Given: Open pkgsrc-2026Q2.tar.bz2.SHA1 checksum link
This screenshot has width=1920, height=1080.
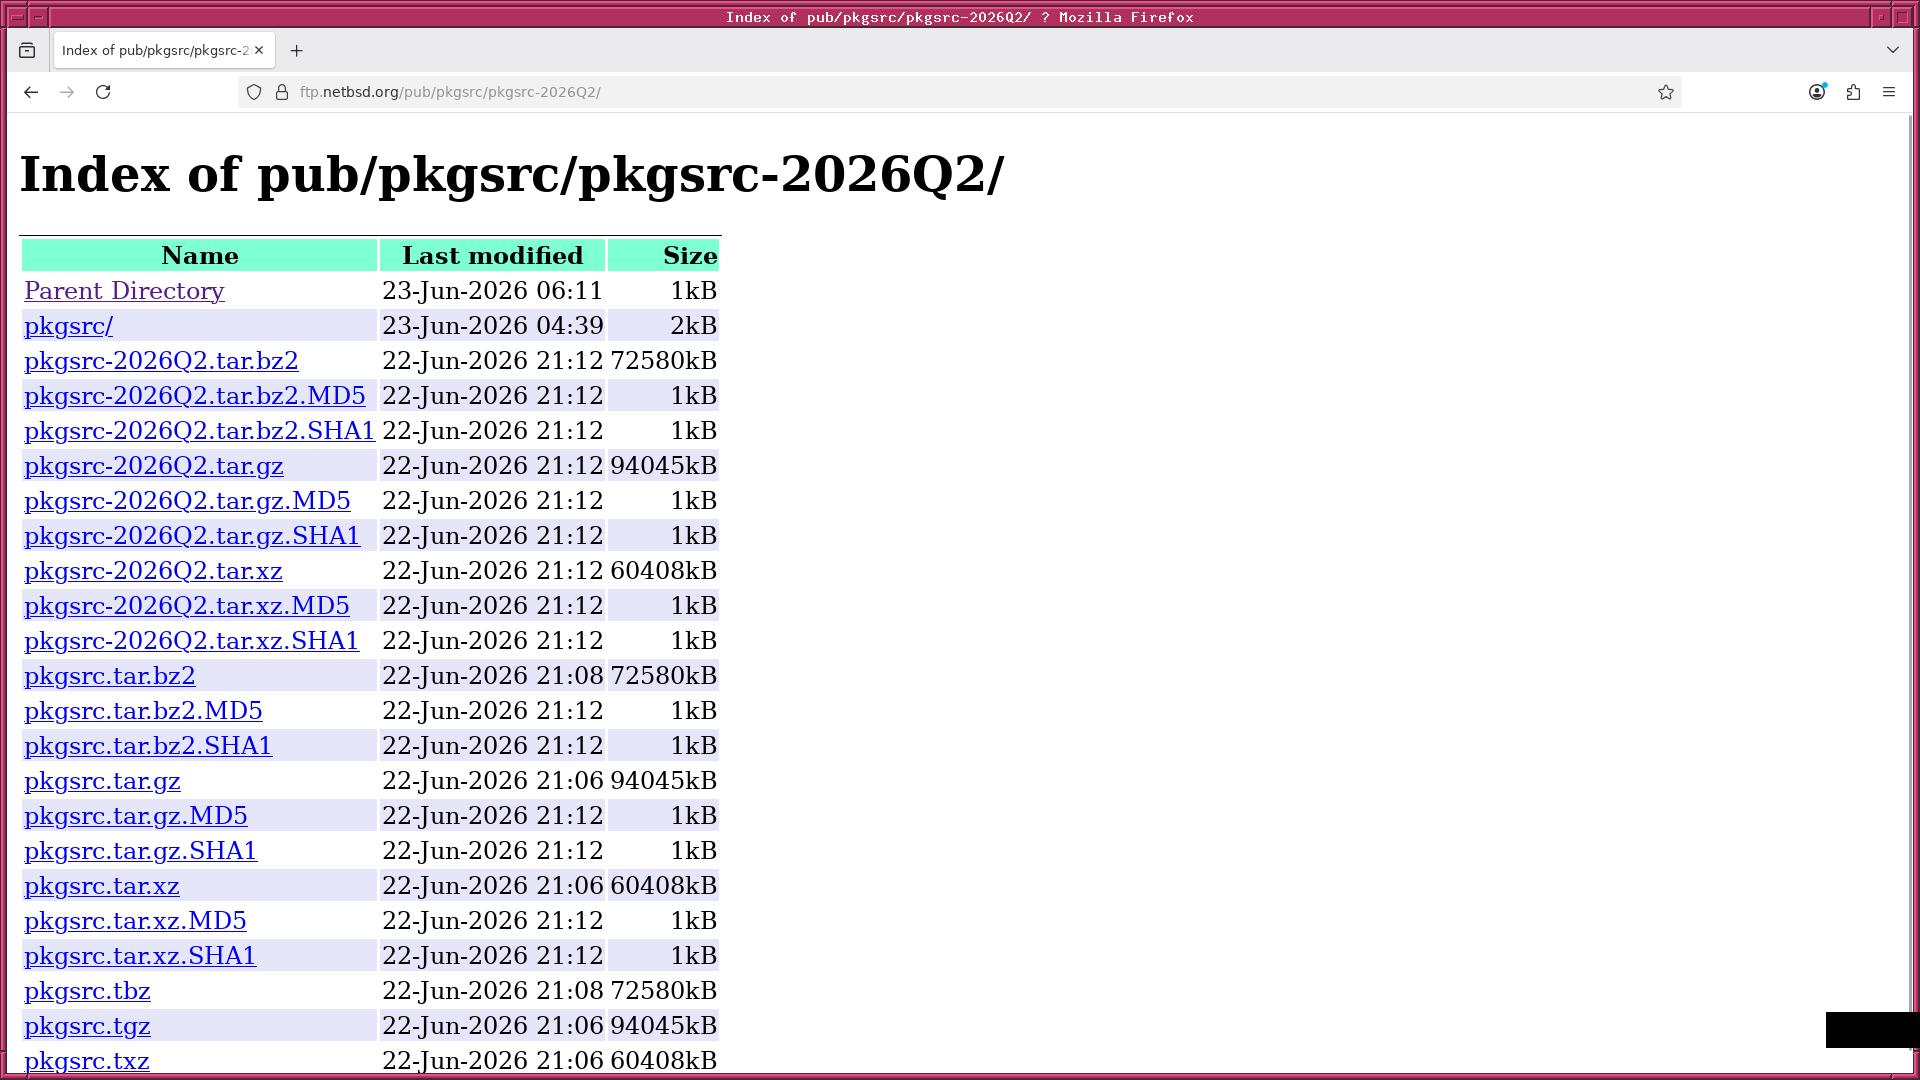Looking at the screenshot, I should (x=199, y=431).
